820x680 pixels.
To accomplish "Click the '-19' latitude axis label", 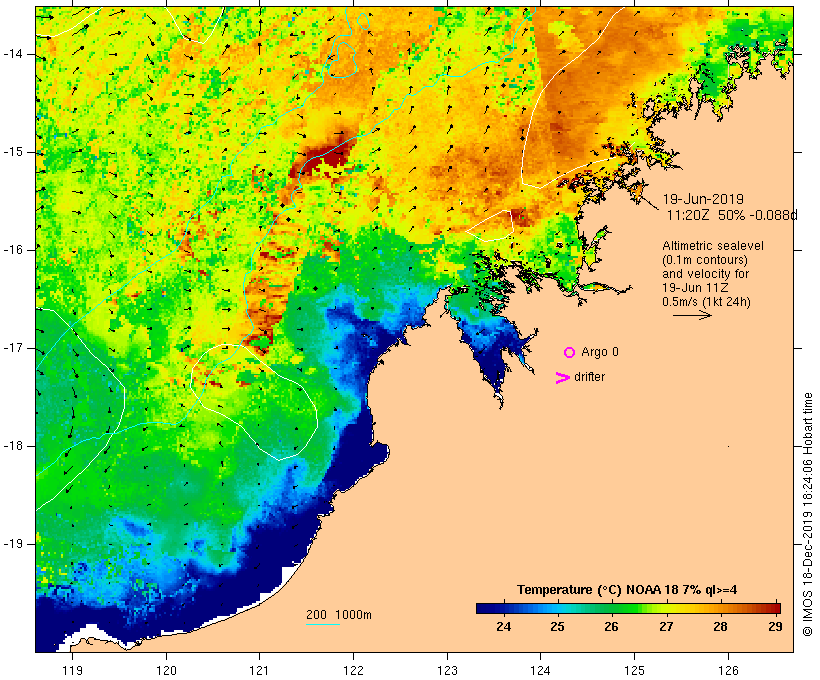I will coord(13,544).
